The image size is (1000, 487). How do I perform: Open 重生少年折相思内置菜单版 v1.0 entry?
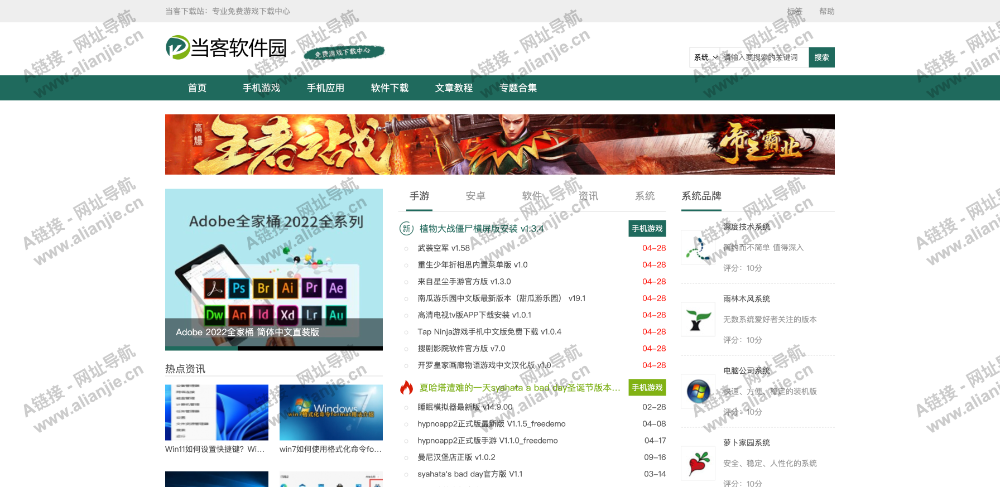click(x=473, y=265)
